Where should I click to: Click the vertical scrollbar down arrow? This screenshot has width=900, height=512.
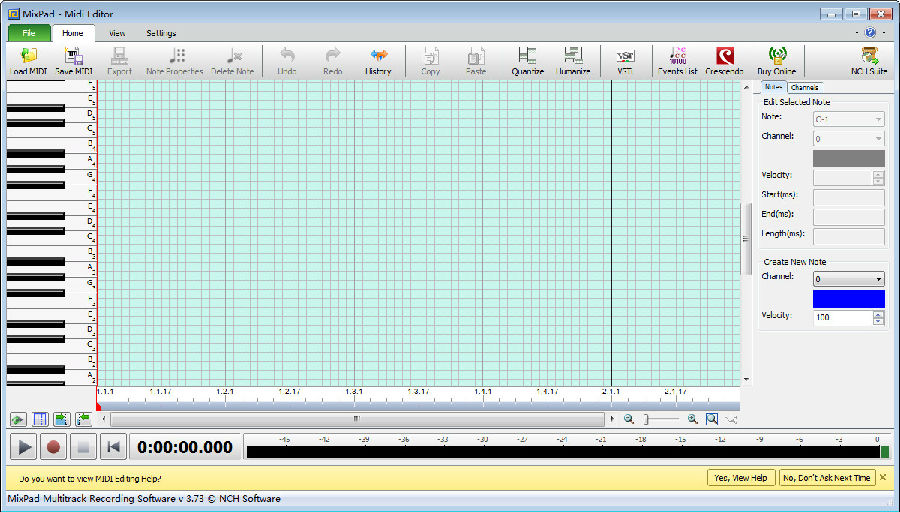[746, 379]
